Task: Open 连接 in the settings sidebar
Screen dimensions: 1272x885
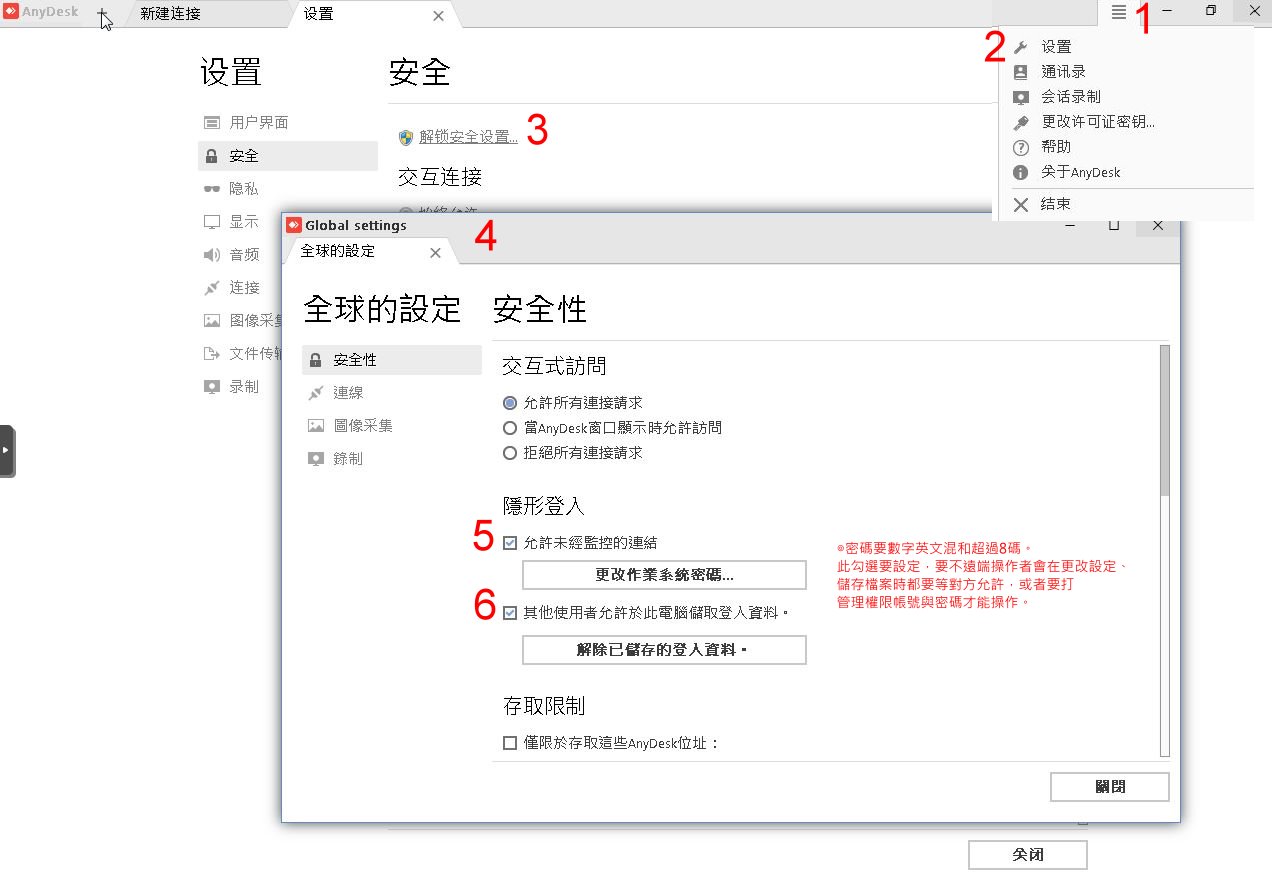Action: click(244, 287)
